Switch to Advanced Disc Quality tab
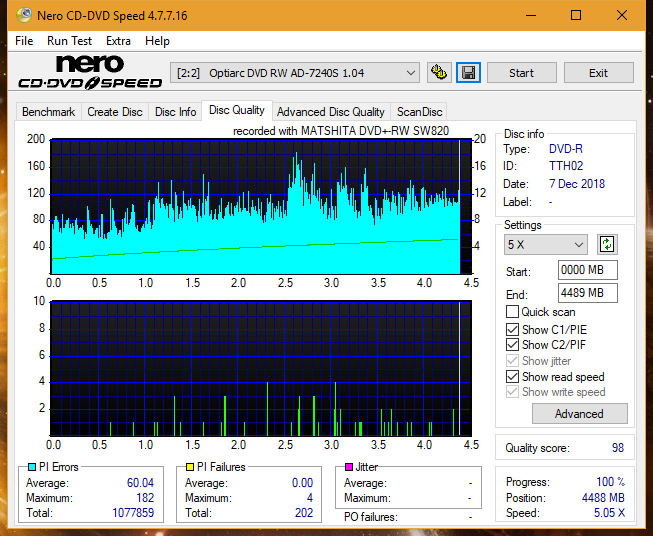 click(x=331, y=112)
